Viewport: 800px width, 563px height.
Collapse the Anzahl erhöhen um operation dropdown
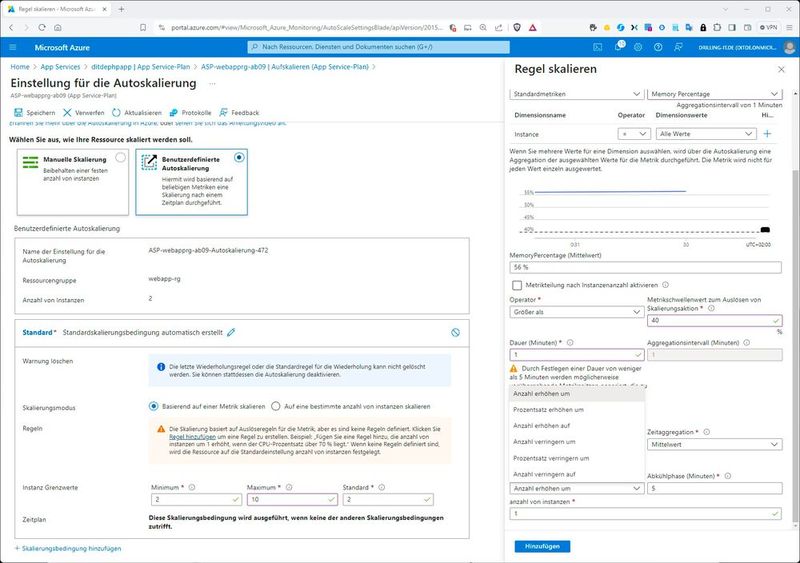point(577,488)
